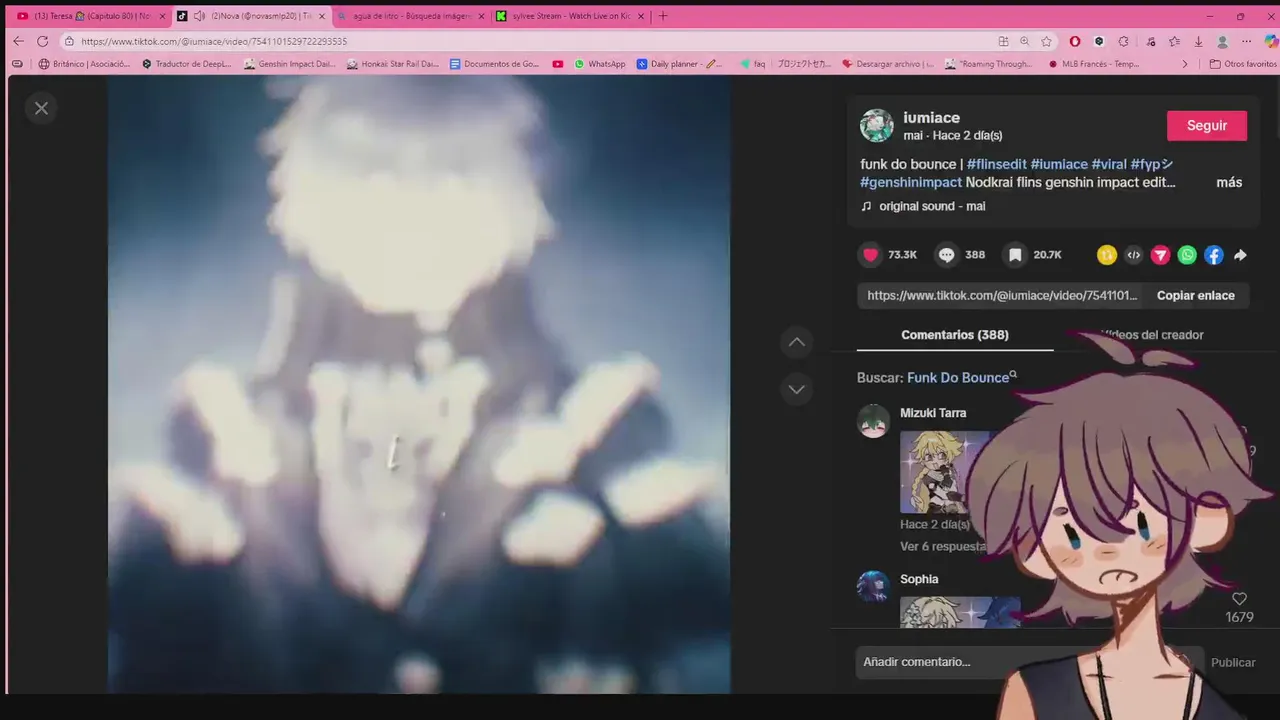Open more share options arrow
Screen dimensions: 1280x720
[x=1240, y=255]
